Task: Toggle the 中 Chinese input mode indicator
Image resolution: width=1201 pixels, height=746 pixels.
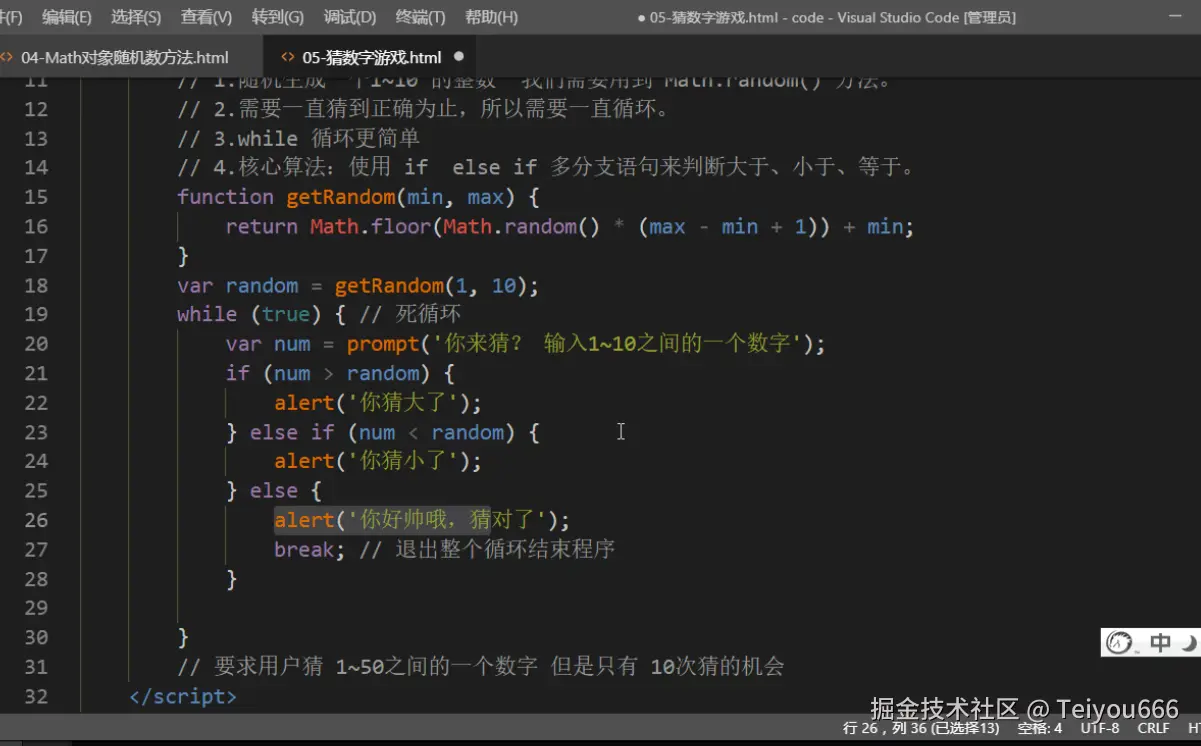Action: pos(1160,643)
